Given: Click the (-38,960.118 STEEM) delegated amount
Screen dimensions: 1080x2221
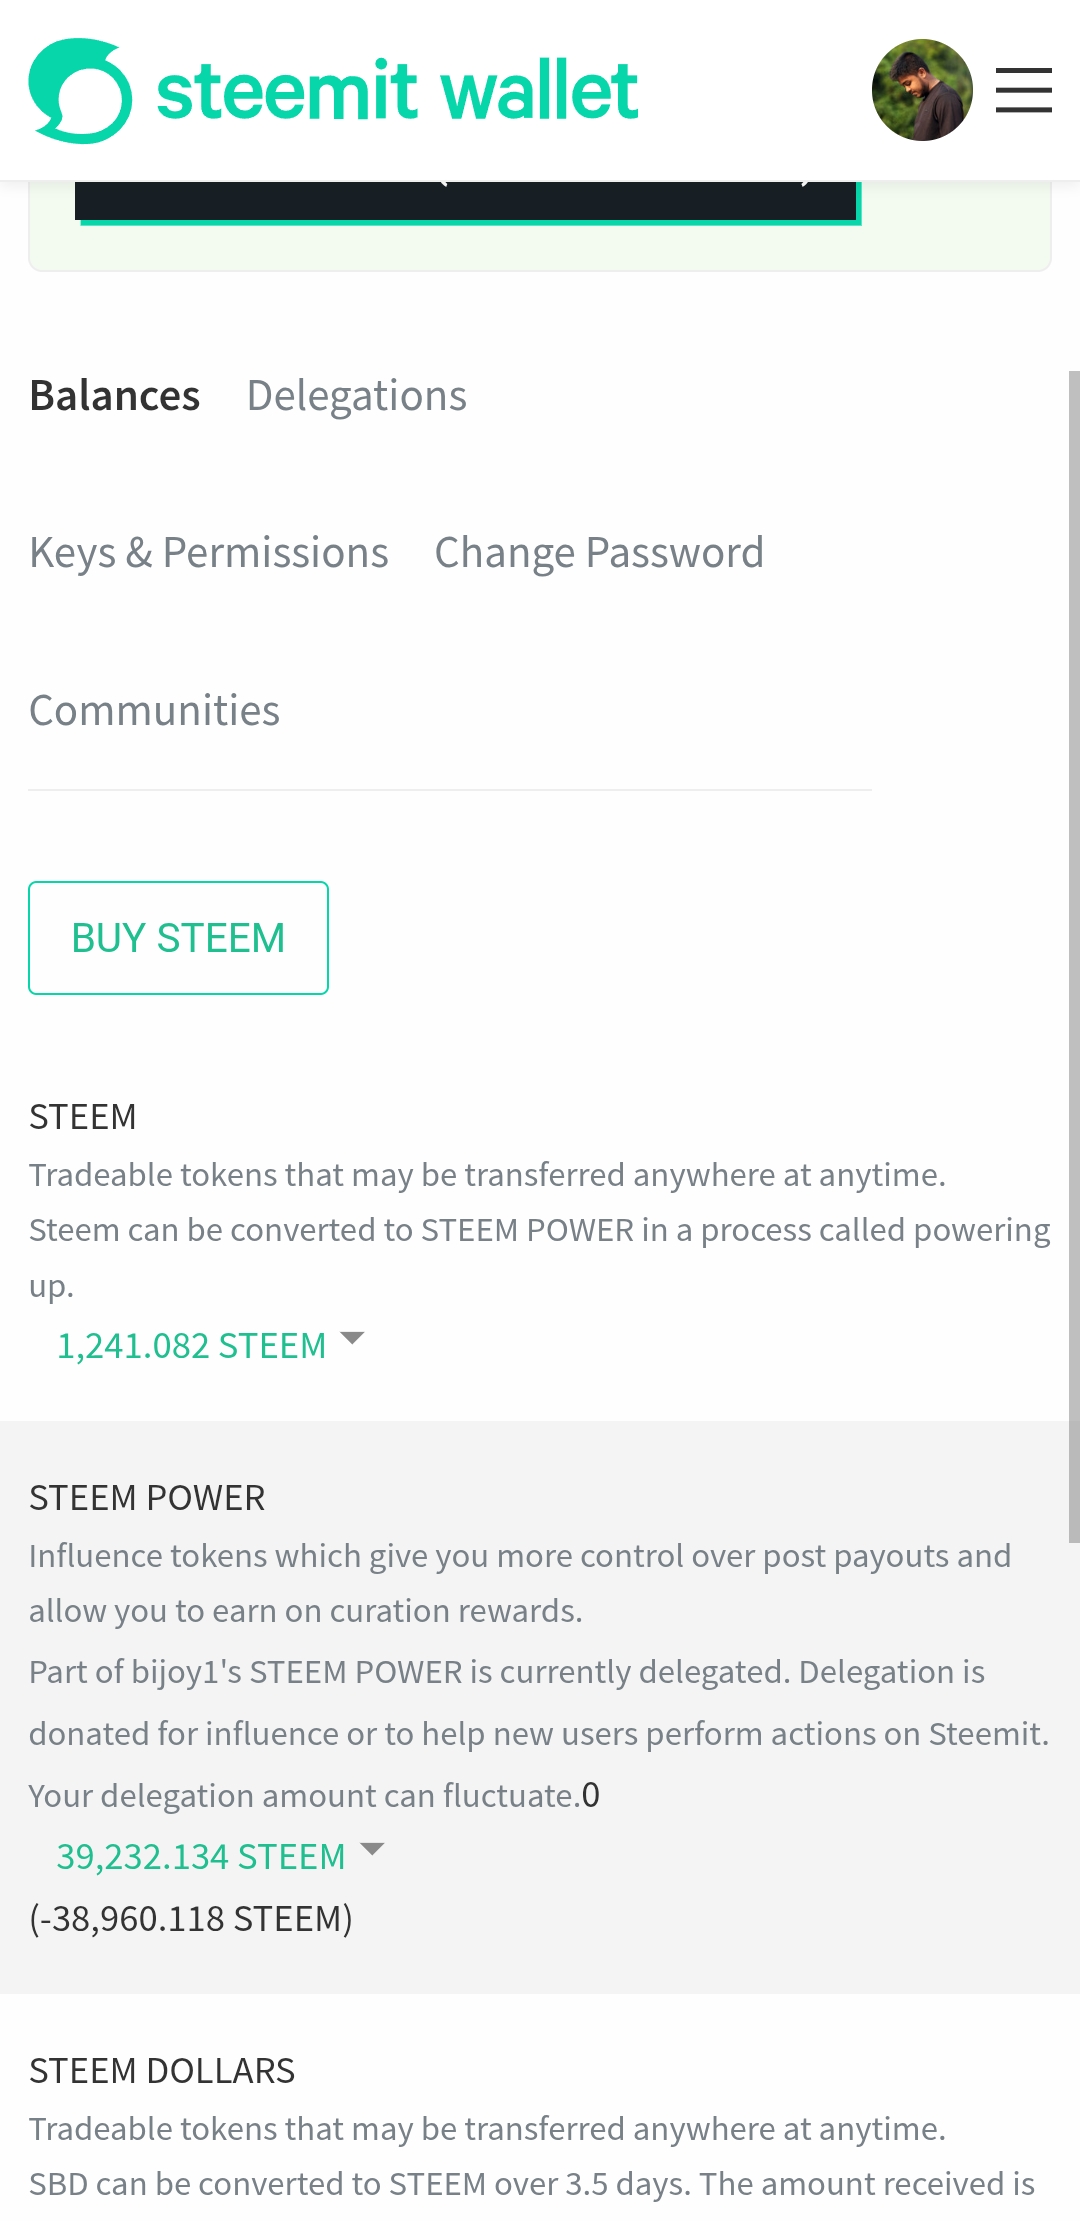Looking at the screenshot, I should 191,1919.
